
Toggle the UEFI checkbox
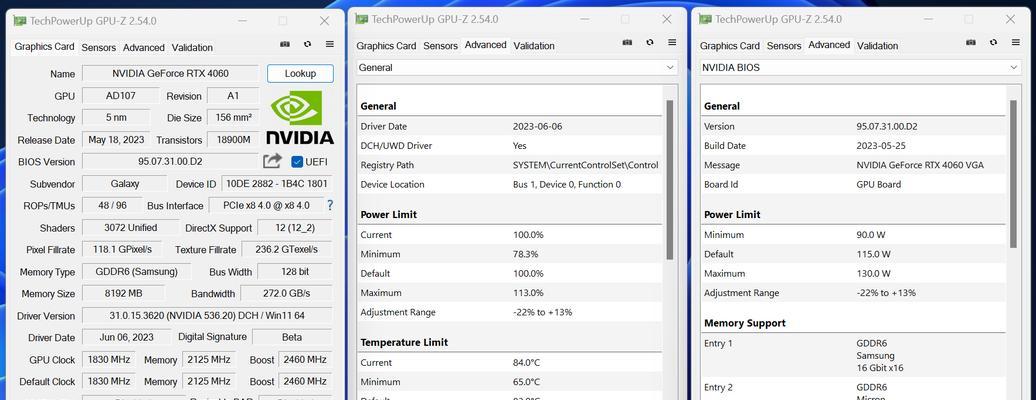297,161
